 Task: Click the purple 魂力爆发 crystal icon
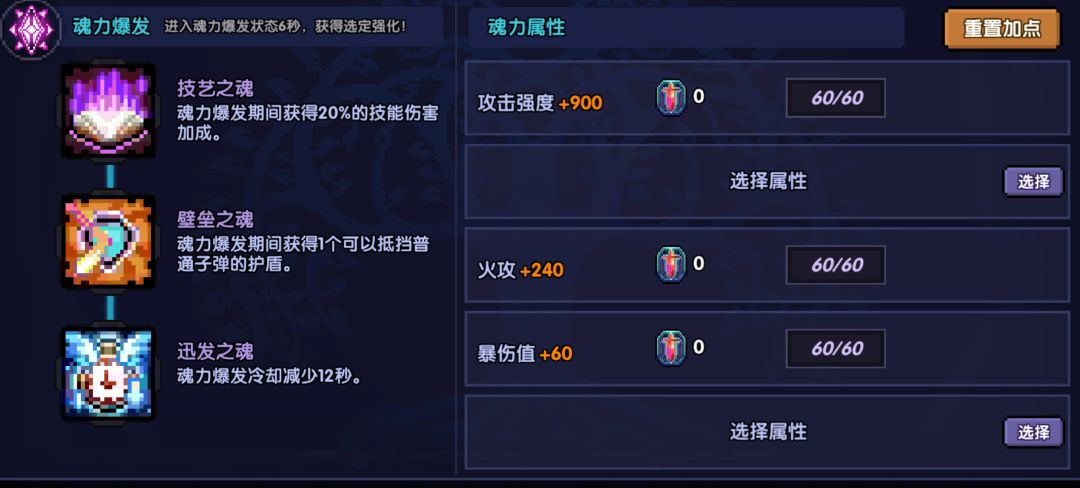[30, 27]
